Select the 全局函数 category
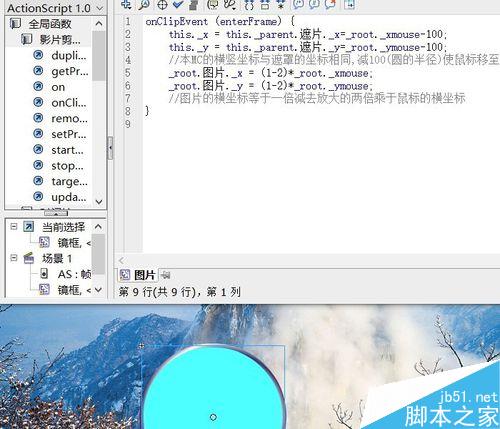Screen dimensions: 500x429 (50, 24)
